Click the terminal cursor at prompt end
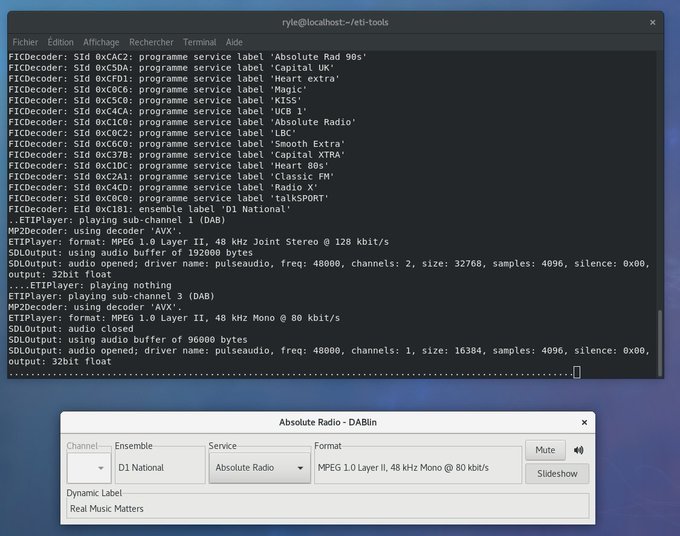 point(577,372)
